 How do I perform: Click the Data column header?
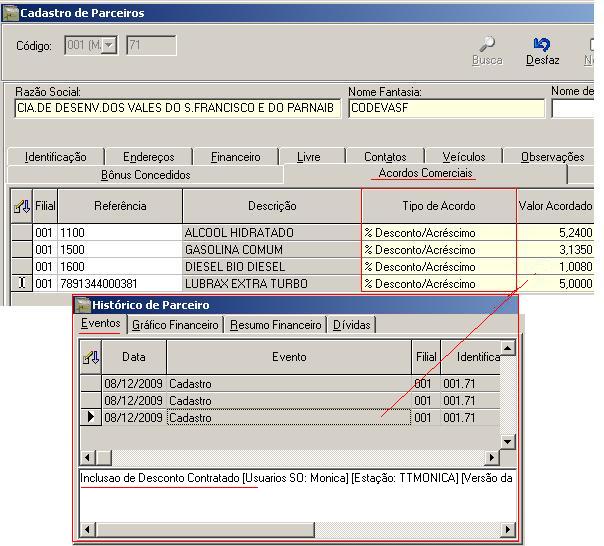click(134, 357)
